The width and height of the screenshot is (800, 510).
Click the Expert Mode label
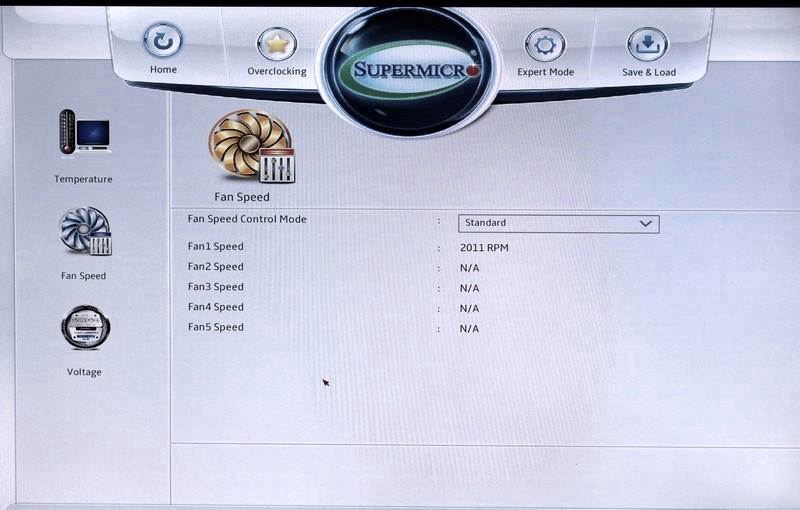(x=545, y=72)
